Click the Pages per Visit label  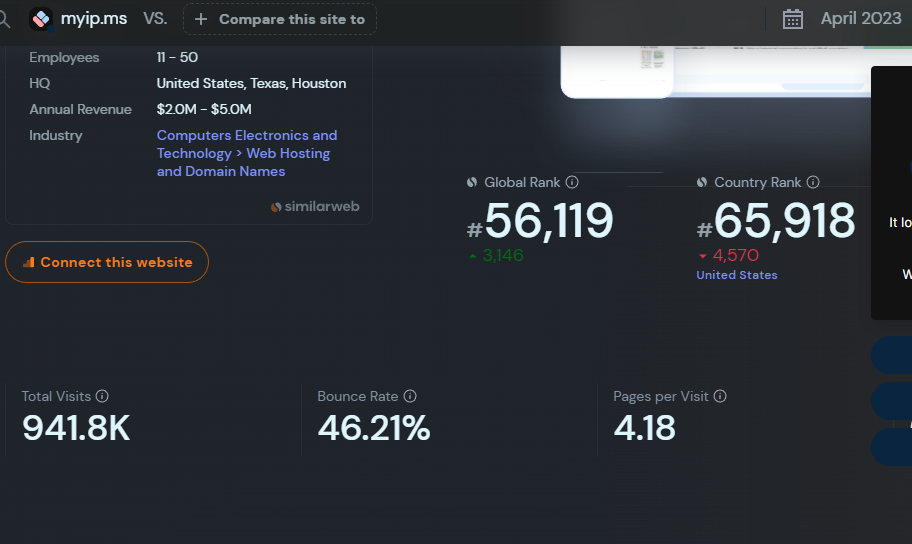pyautogui.click(x=661, y=396)
